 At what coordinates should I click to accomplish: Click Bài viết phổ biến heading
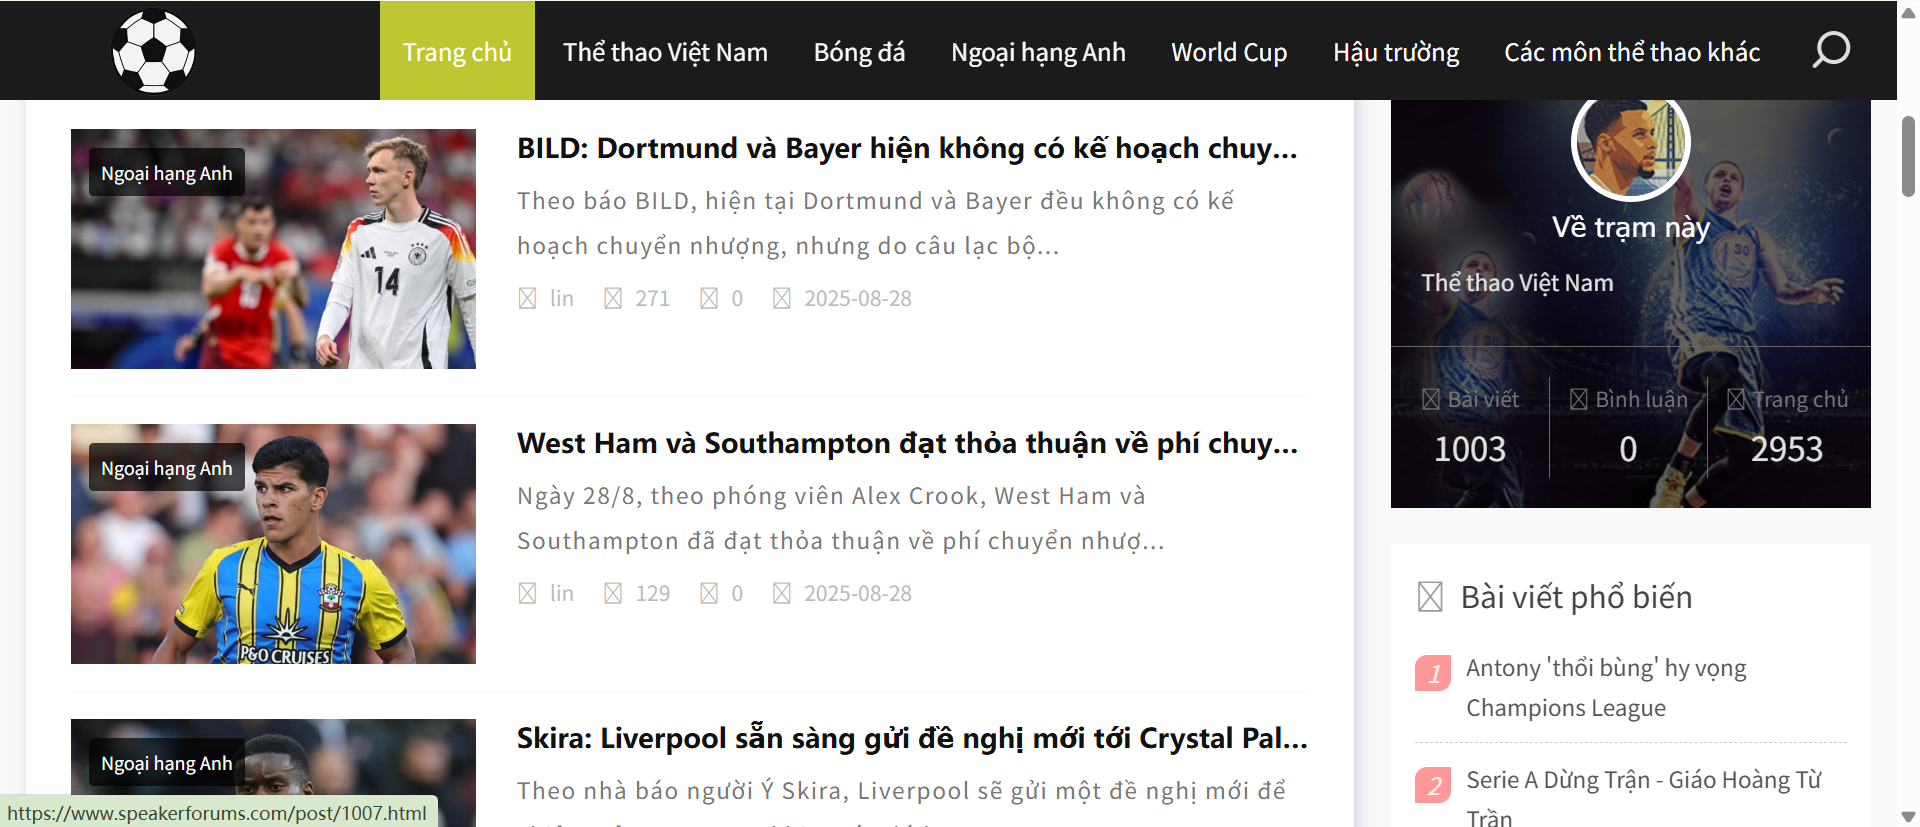[1577, 597]
